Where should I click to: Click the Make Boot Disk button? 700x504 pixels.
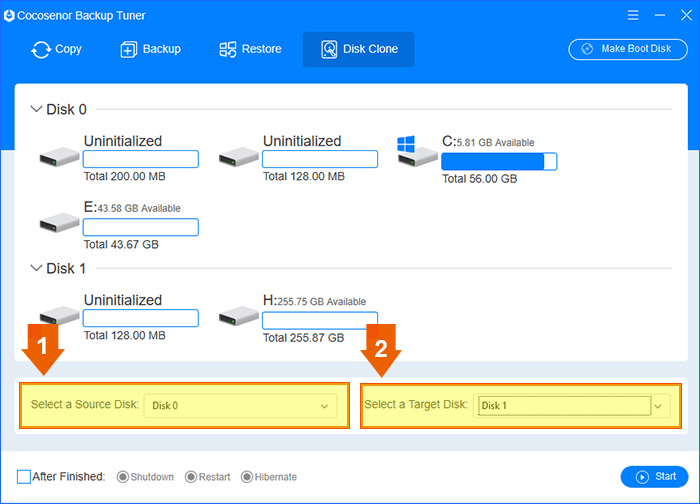pyautogui.click(x=628, y=49)
